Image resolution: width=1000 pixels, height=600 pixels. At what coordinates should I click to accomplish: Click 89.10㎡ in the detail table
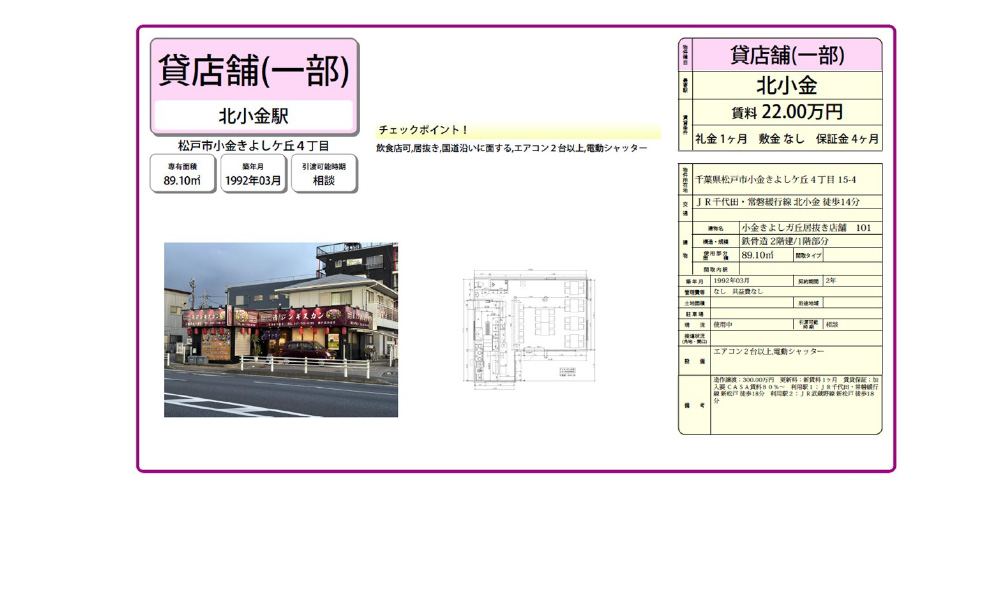(x=758, y=255)
